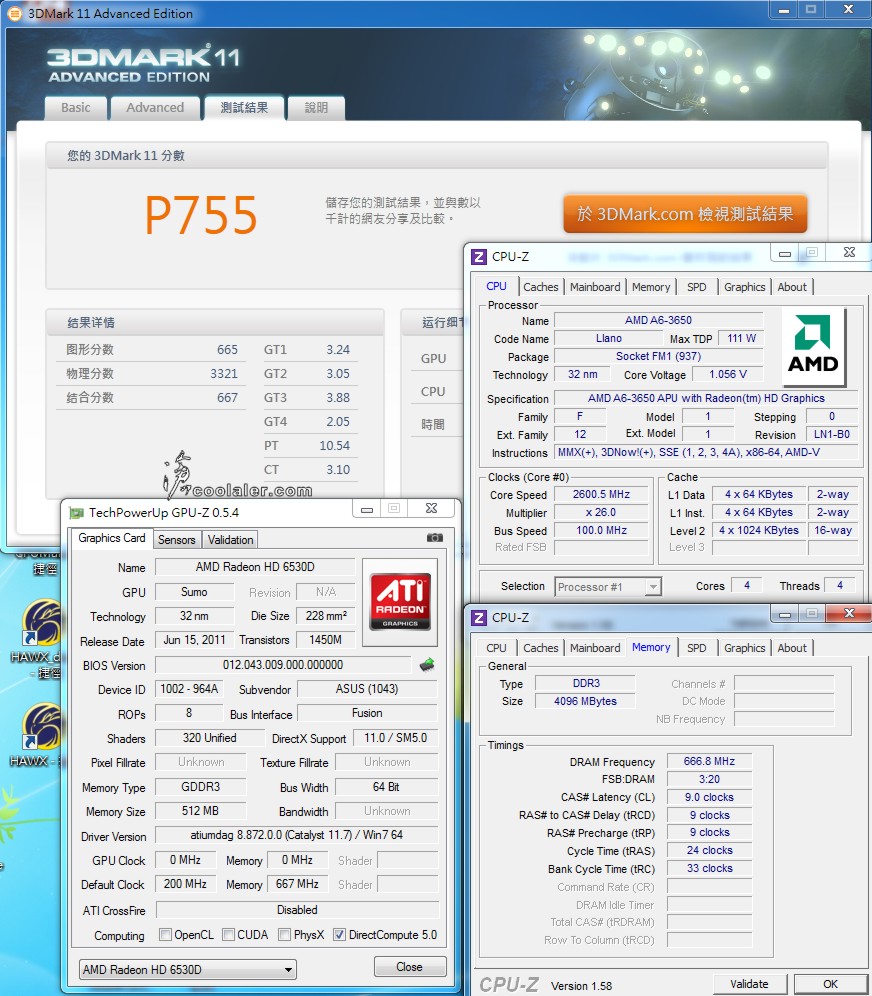Open the Caches tab in upper CPU-Z window
This screenshot has height=996, width=872.
click(x=540, y=287)
